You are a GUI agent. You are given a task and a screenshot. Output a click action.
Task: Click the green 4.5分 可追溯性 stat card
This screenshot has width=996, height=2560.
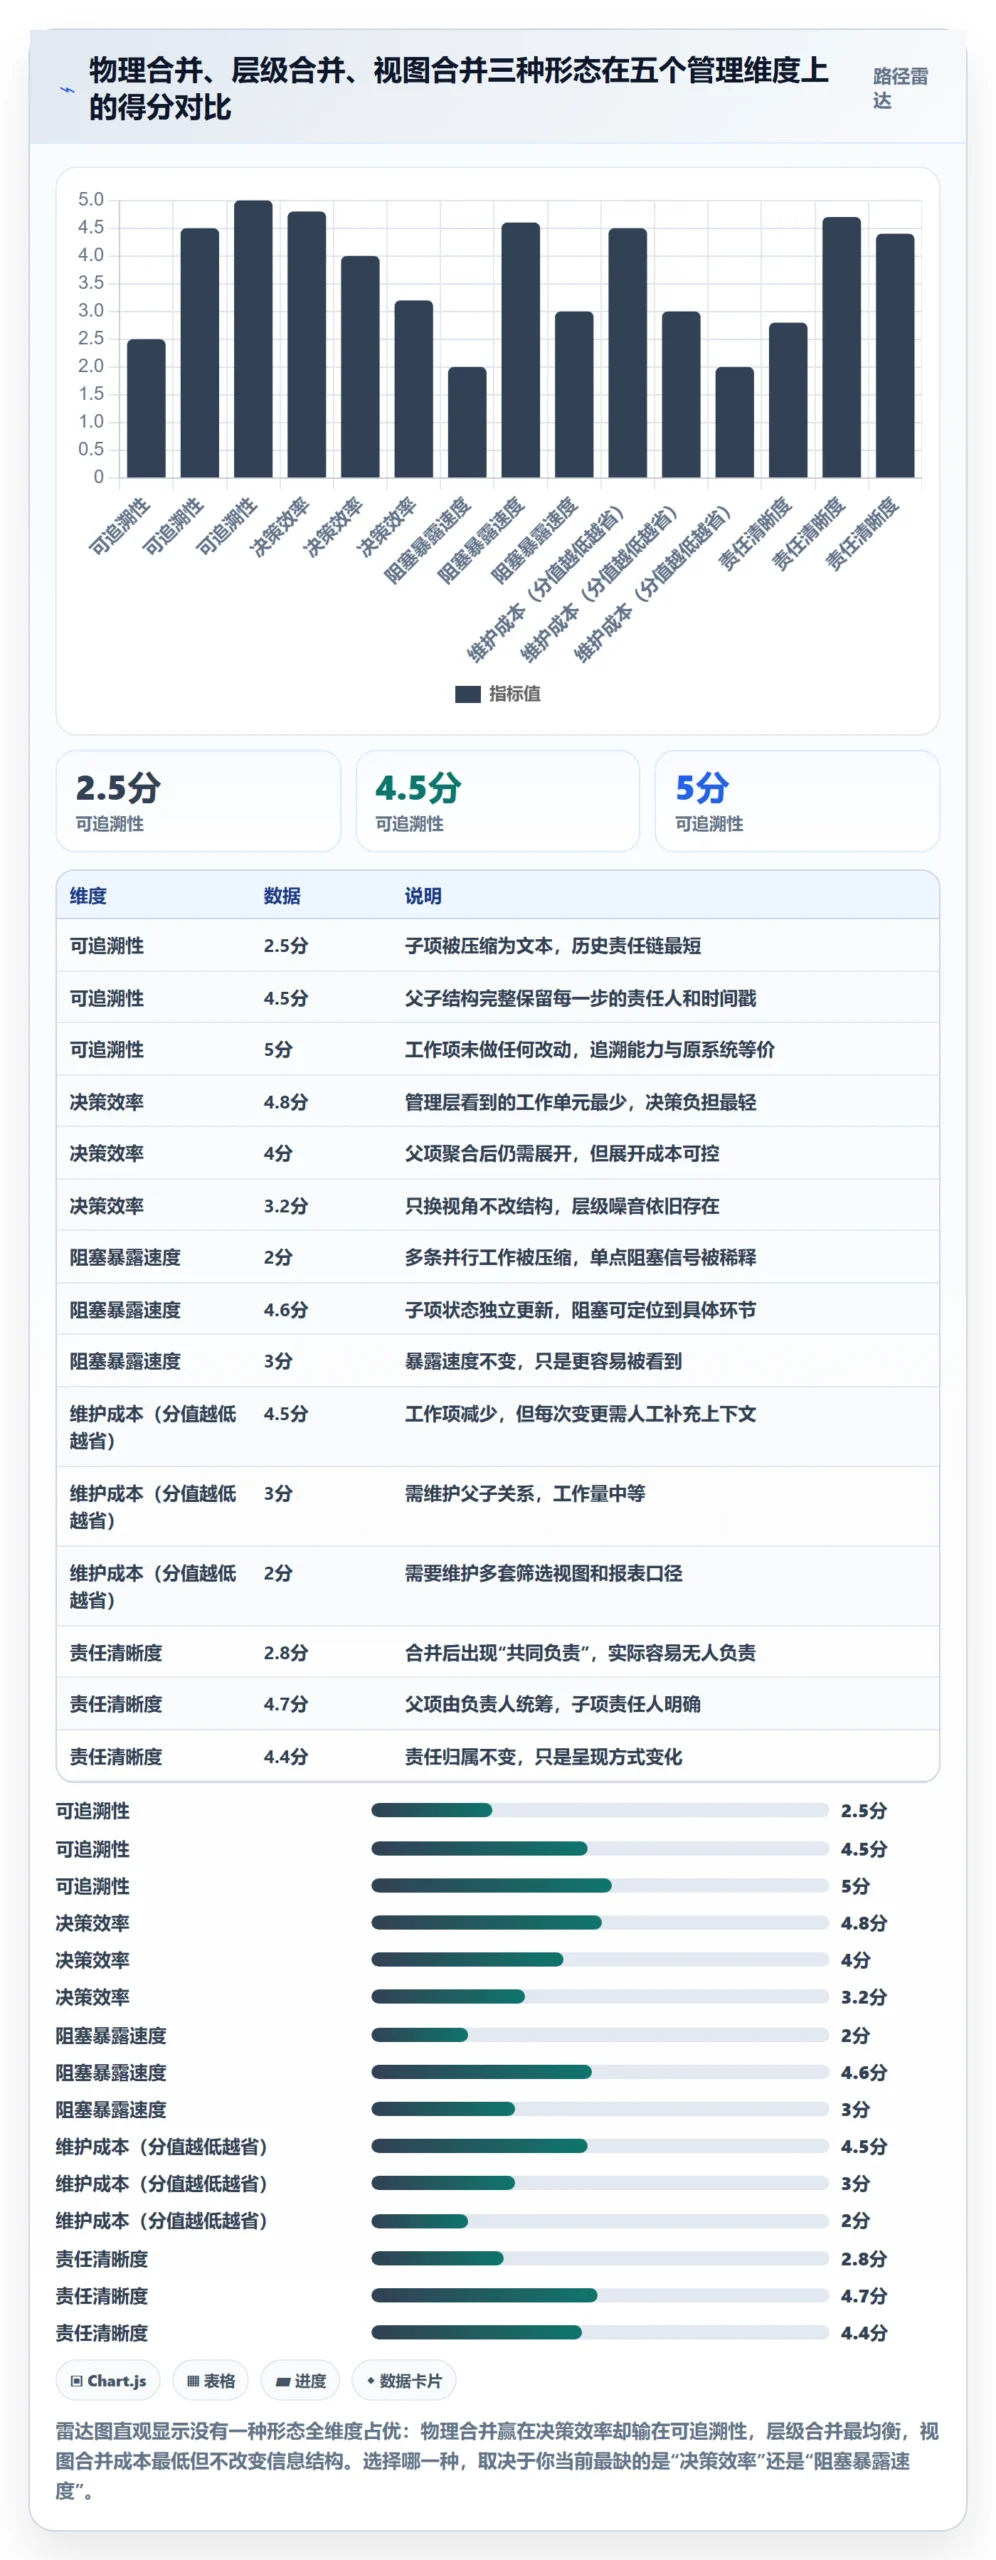click(x=497, y=801)
